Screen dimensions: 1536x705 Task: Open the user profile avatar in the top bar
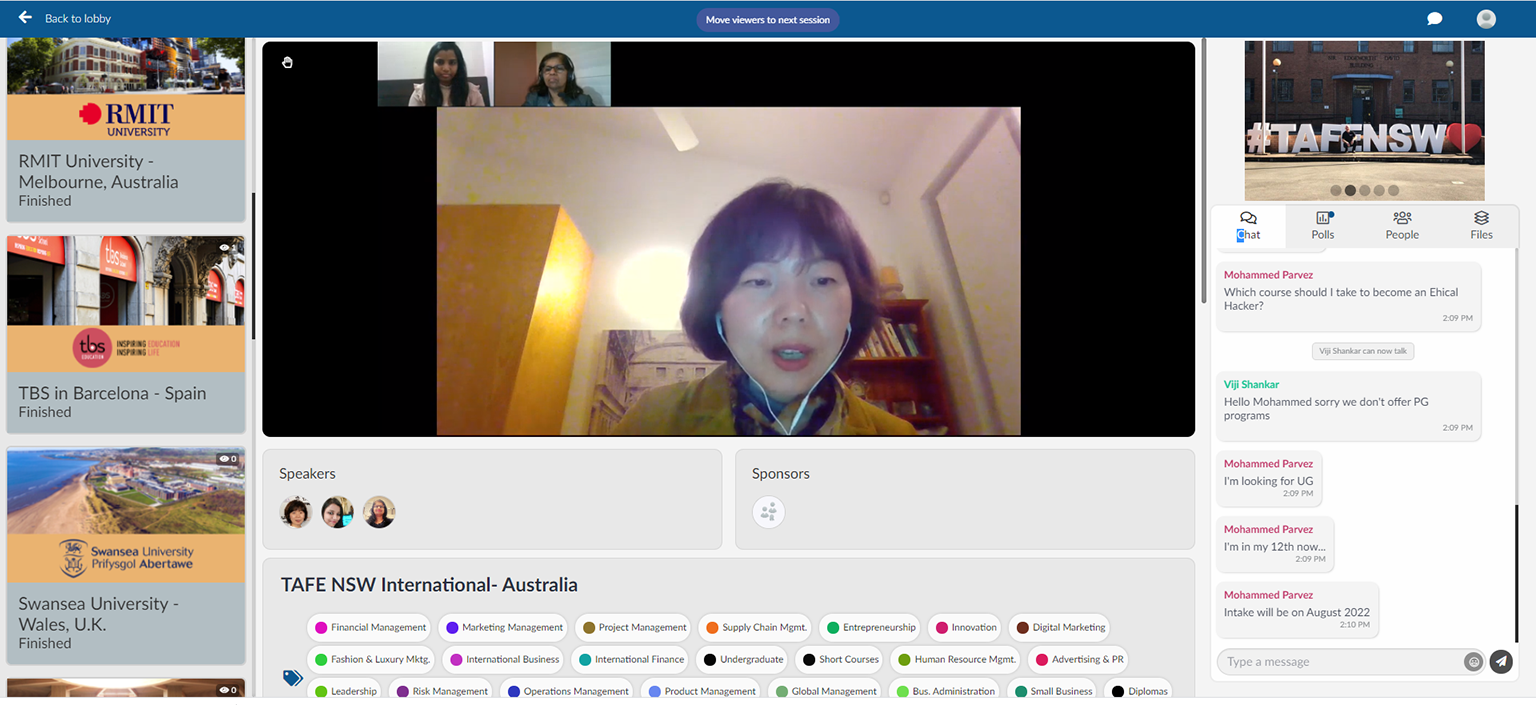(x=1486, y=19)
